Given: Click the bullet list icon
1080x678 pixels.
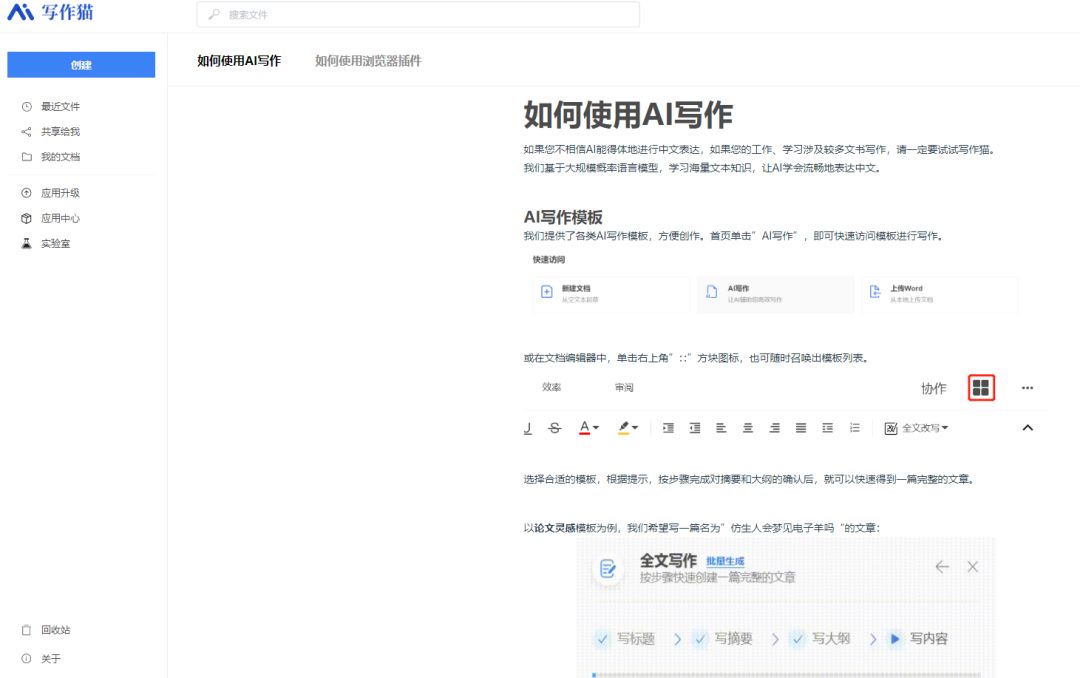Looking at the screenshot, I should [x=855, y=428].
